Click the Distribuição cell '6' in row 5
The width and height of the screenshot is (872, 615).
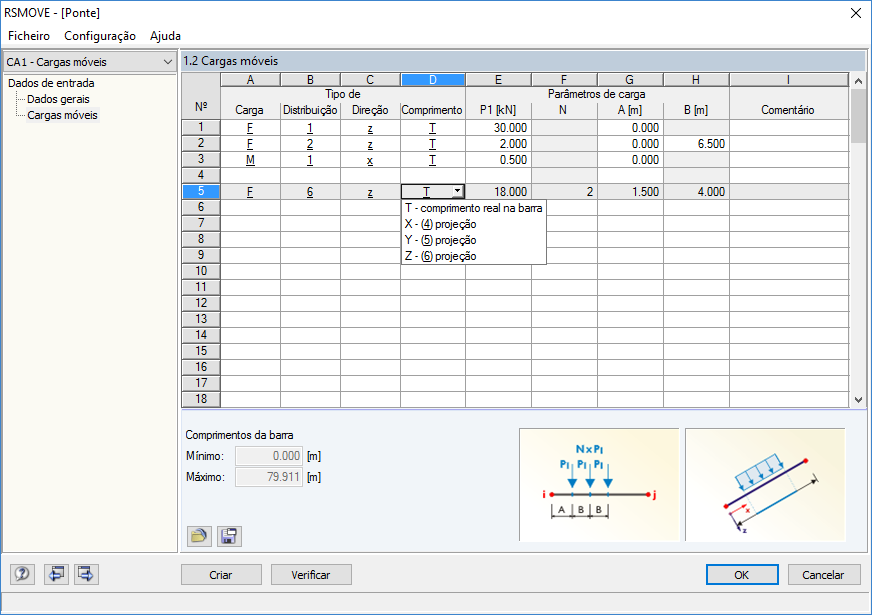[310, 191]
